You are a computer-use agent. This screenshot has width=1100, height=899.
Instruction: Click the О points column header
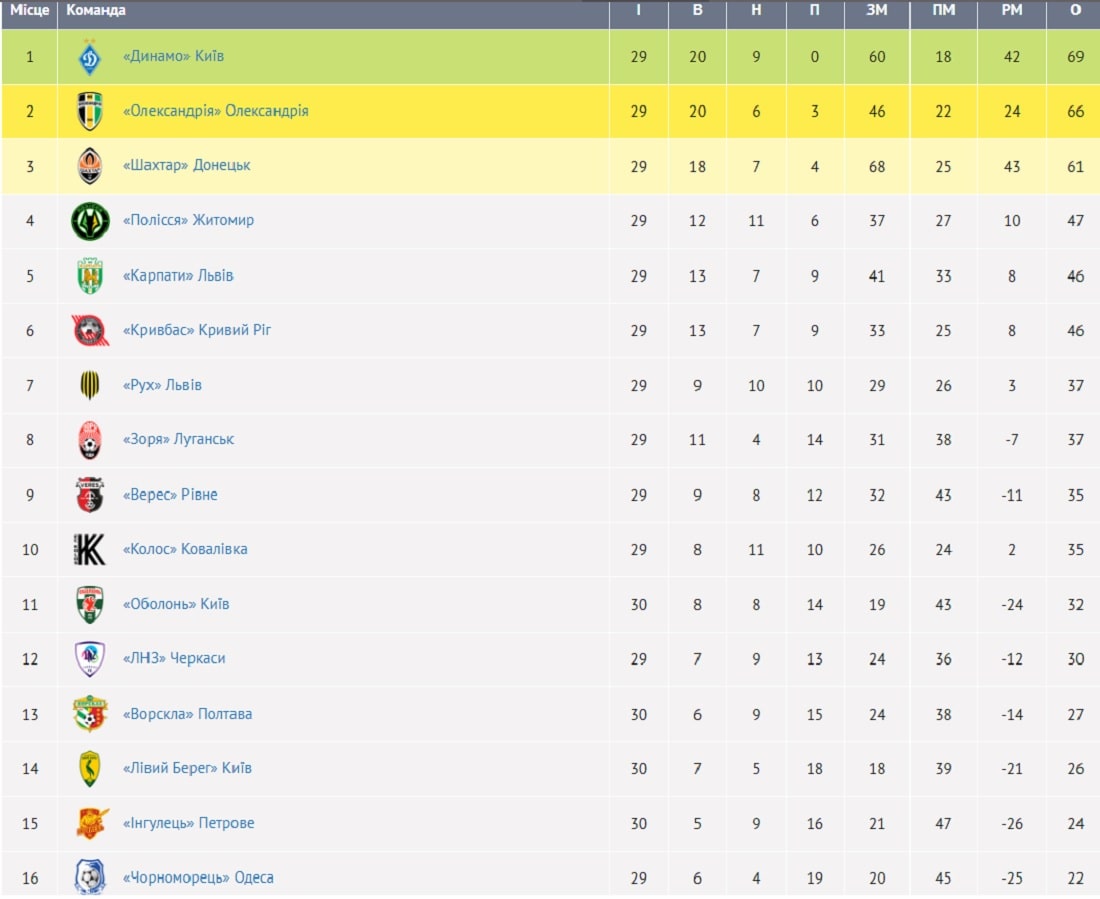click(x=1075, y=11)
